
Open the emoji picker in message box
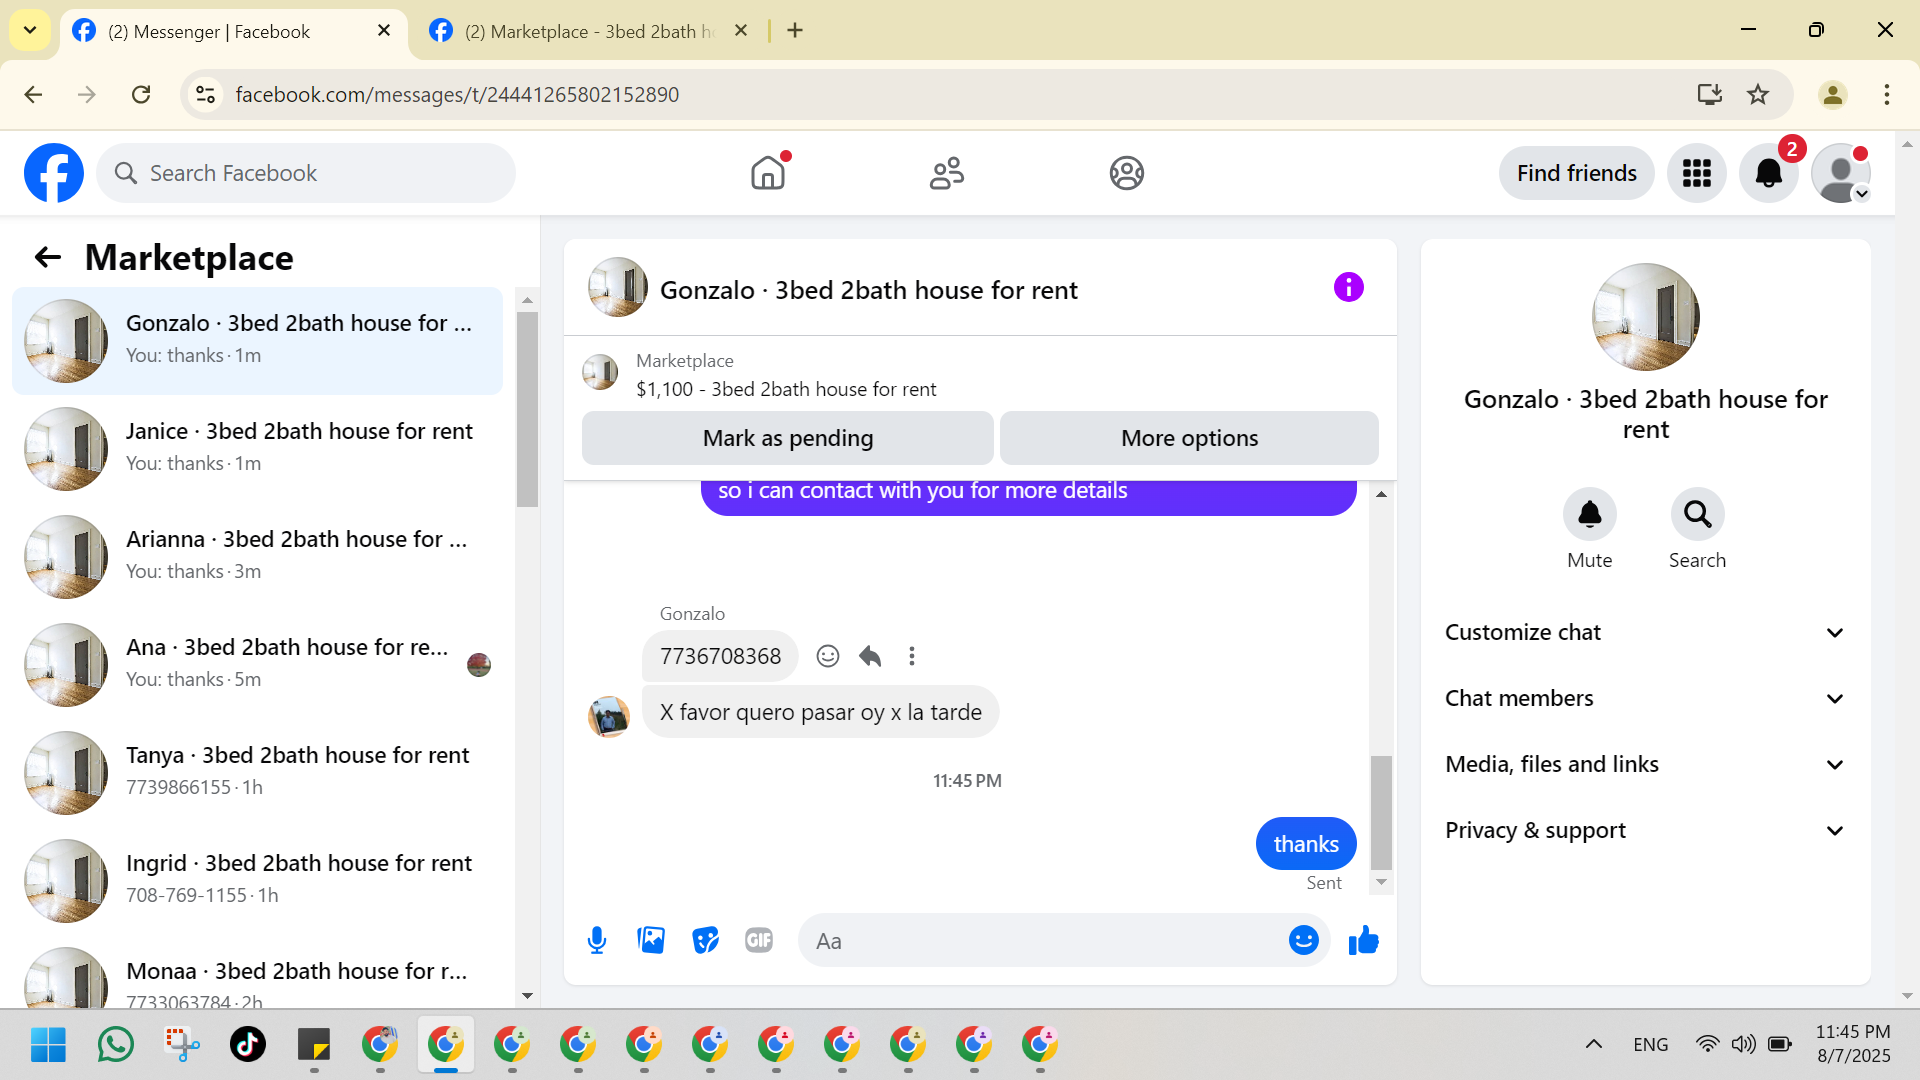tap(1303, 940)
